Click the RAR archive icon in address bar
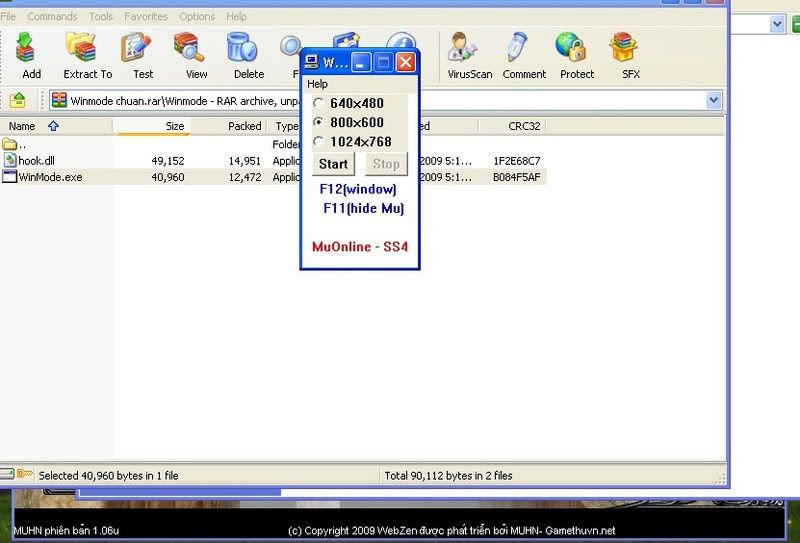 pyautogui.click(x=59, y=100)
